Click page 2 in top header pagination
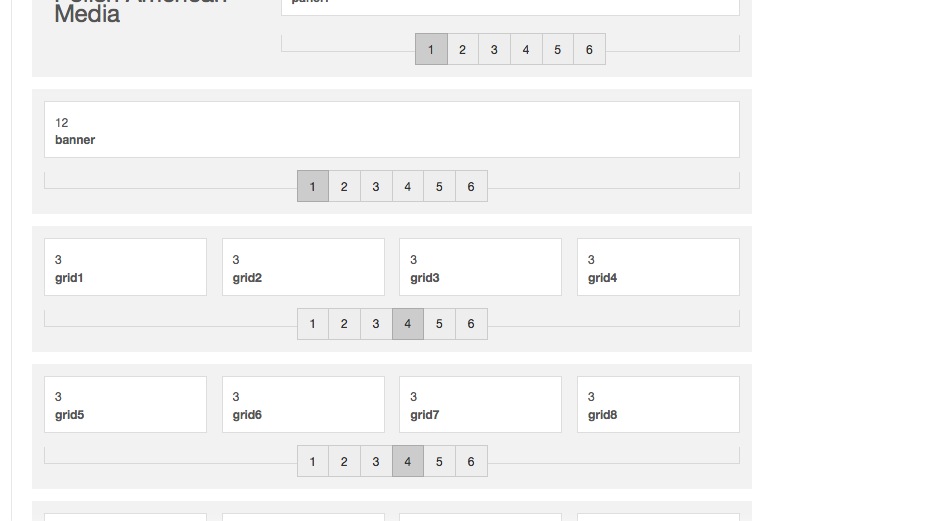Screen dimensions: 927x521 click(462, 50)
